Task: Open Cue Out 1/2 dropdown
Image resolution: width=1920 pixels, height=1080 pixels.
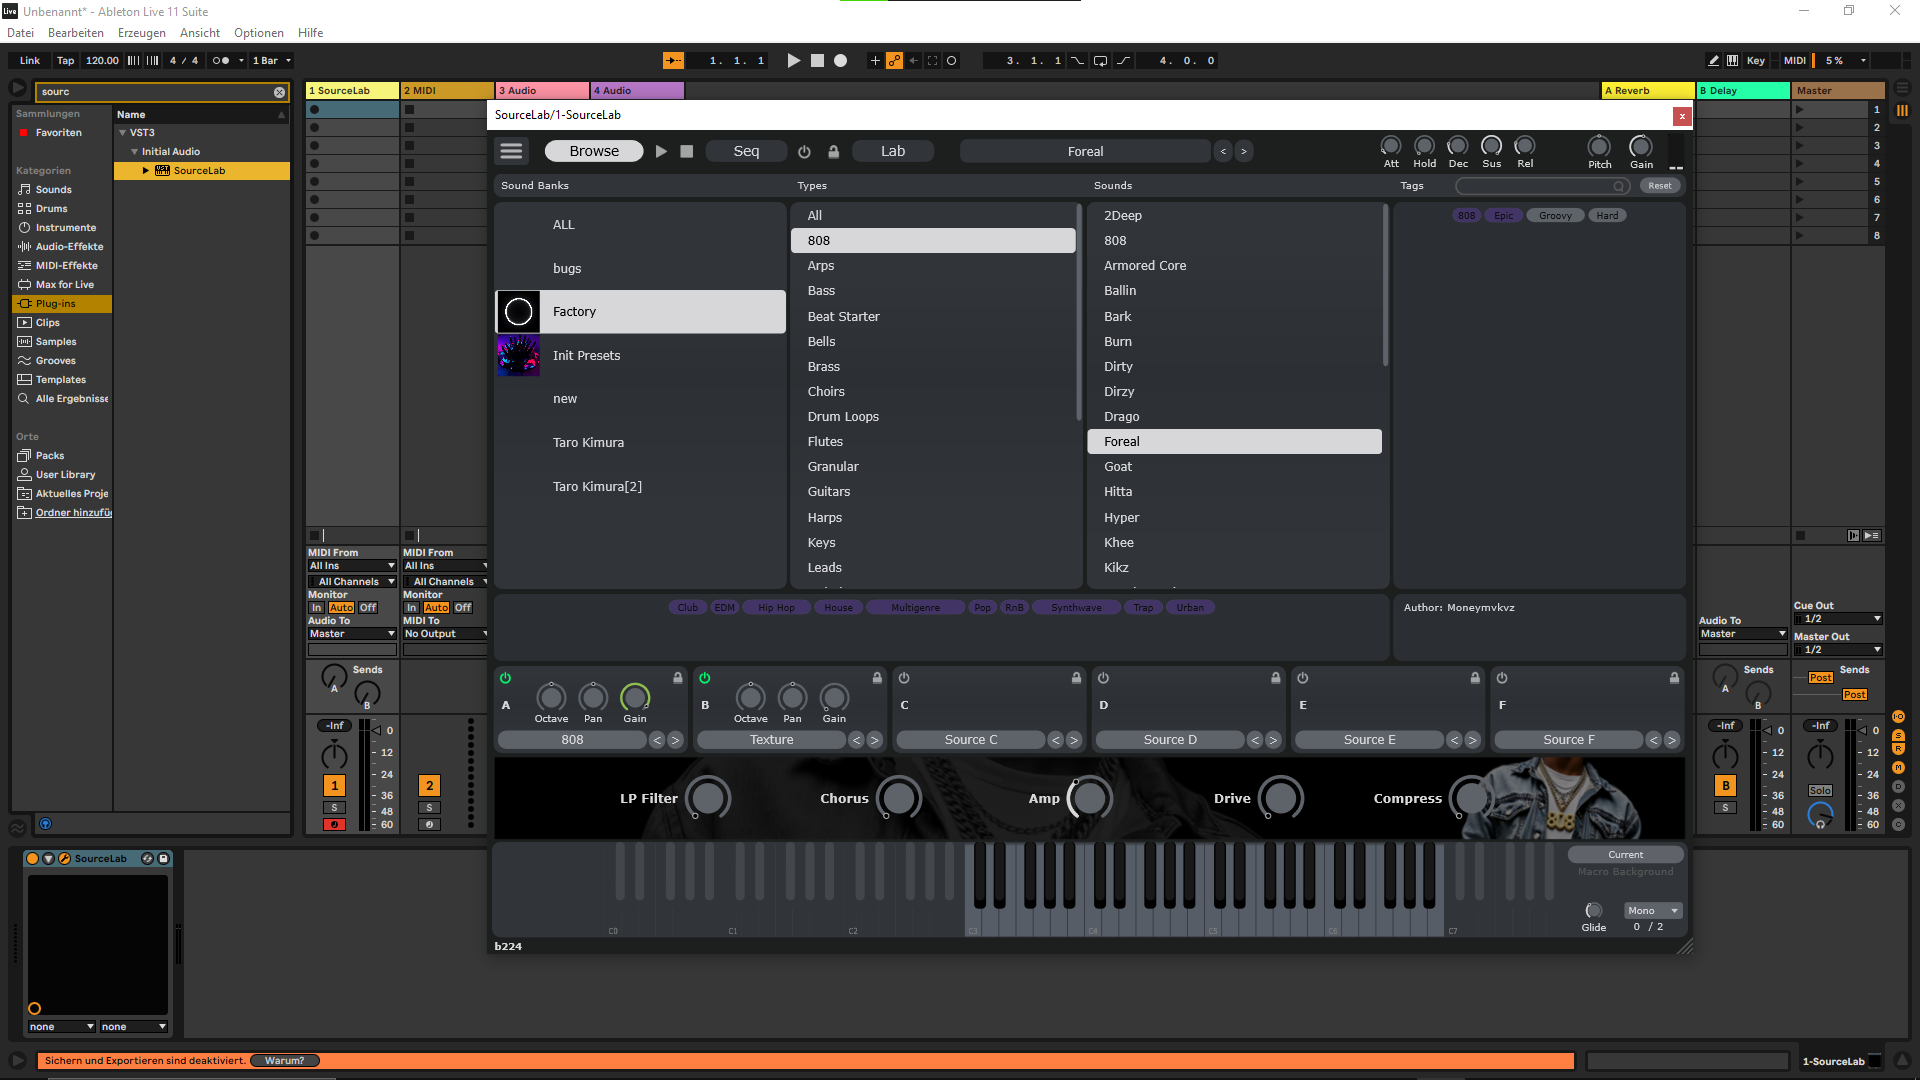Action: point(1838,619)
